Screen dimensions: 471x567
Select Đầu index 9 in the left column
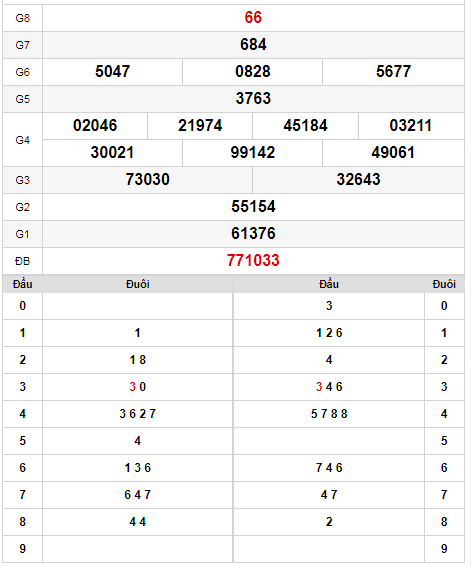pos(22,549)
